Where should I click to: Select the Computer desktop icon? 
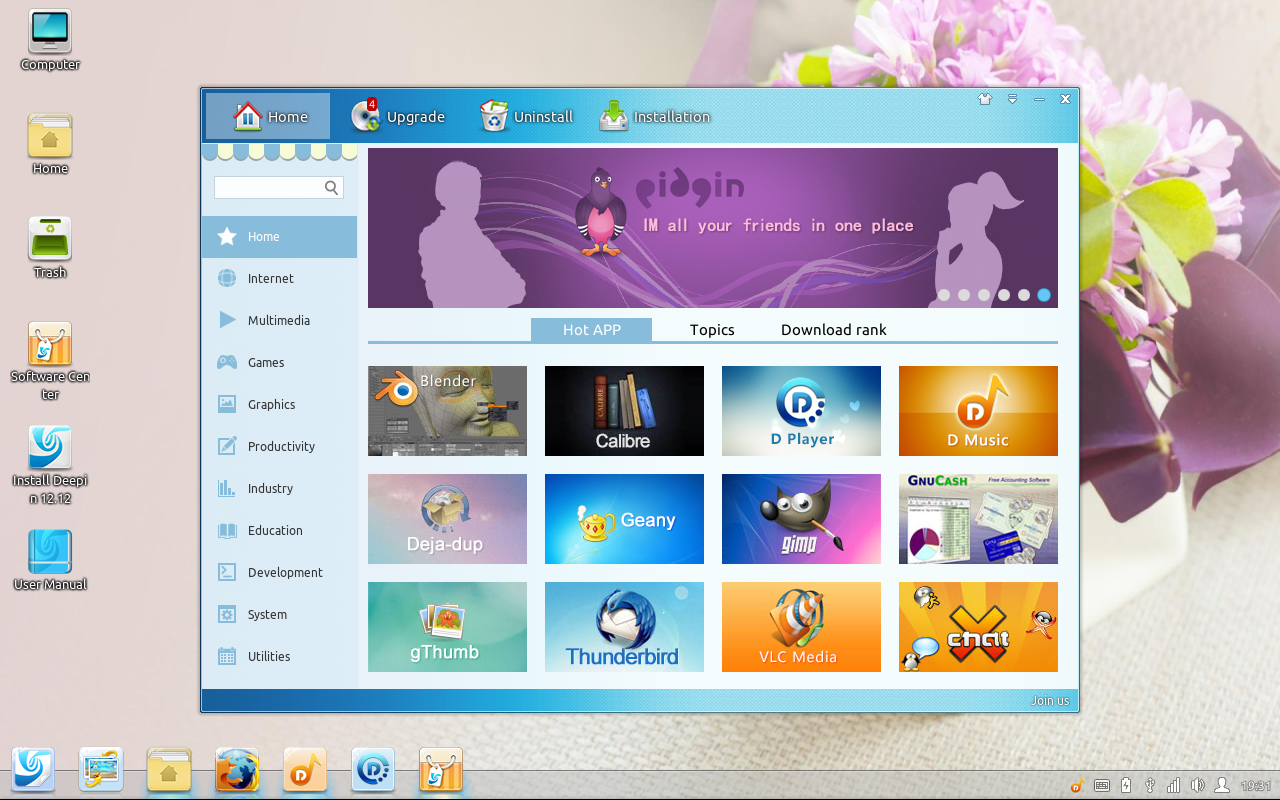point(50,41)
